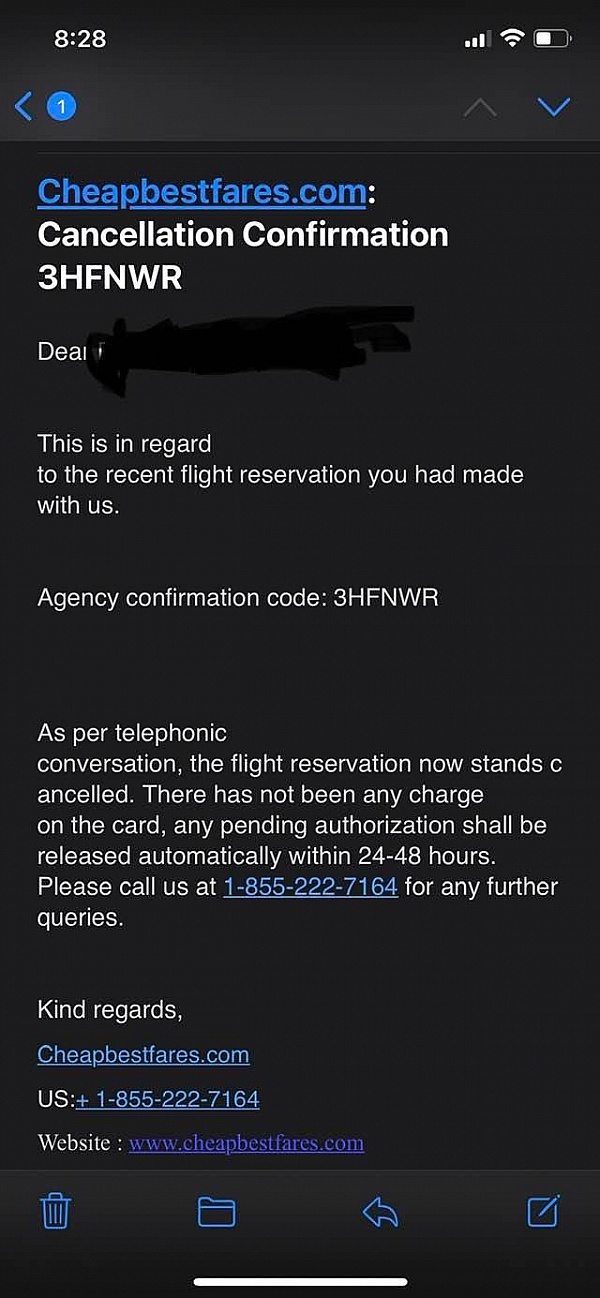600x1298 pixels.
Task: Tap the back chevron to return to inbox
Action: coord(24,106)
